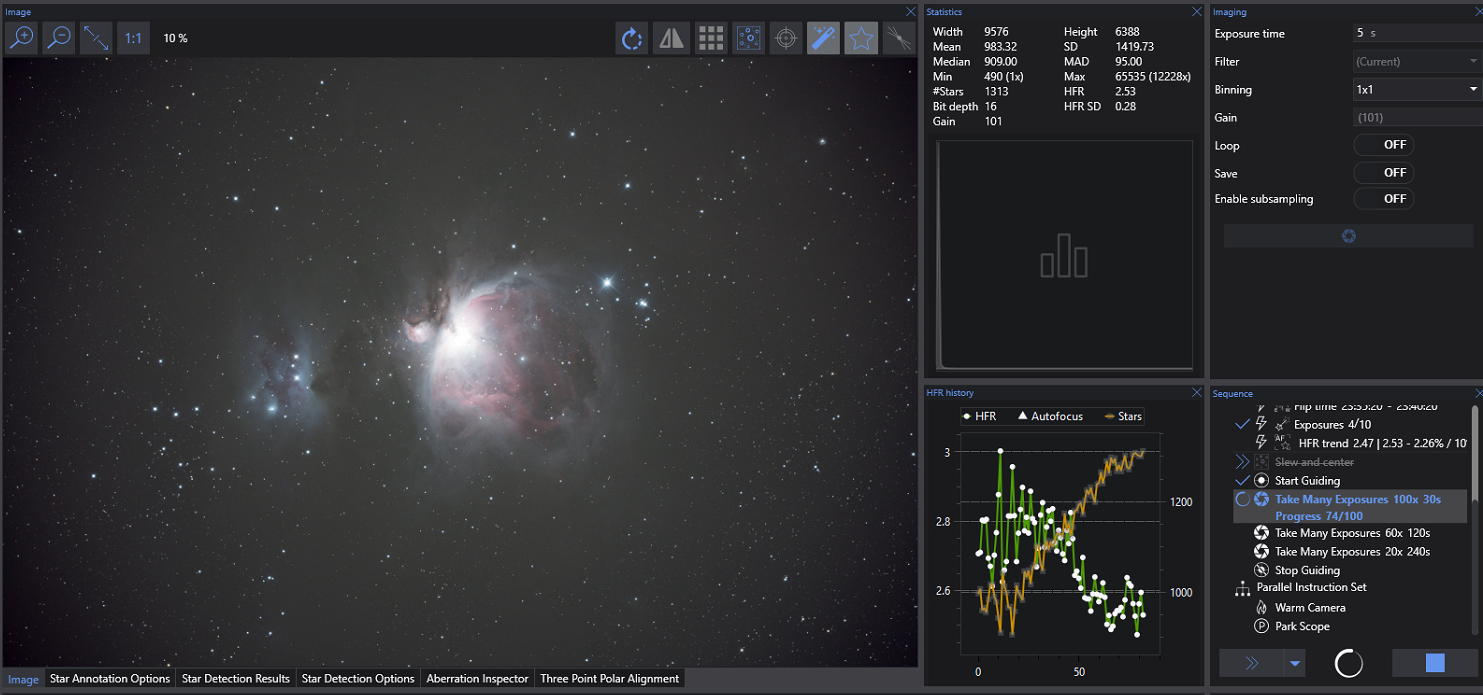This screenshot has height=695, width=1483.
Task: Open Three Point Polar Alignment tab
Action: [609, 679]
